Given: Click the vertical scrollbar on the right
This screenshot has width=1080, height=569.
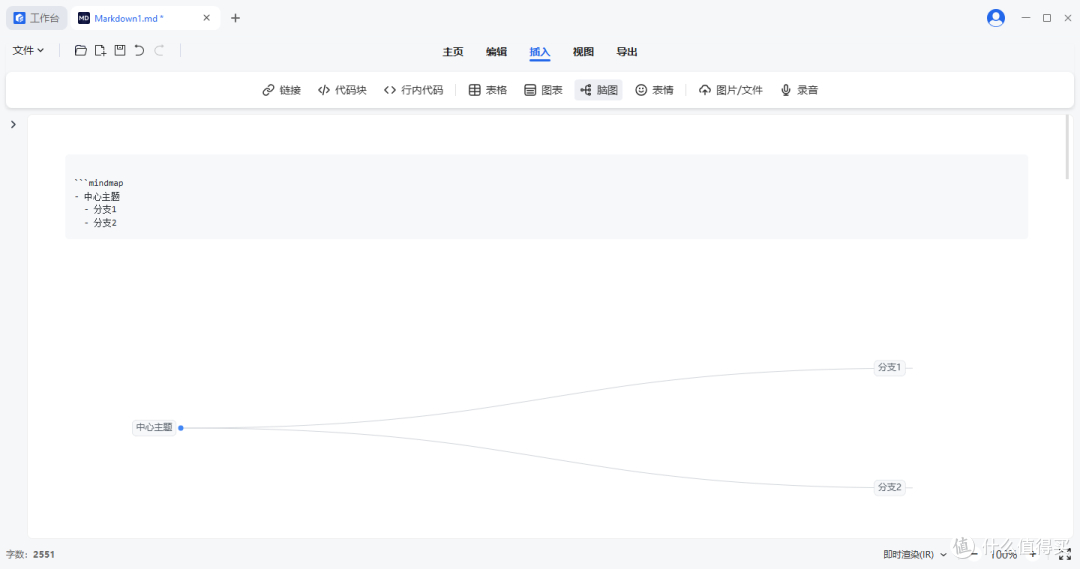Looking at the screenshot, I should (x=1068, y=147).
